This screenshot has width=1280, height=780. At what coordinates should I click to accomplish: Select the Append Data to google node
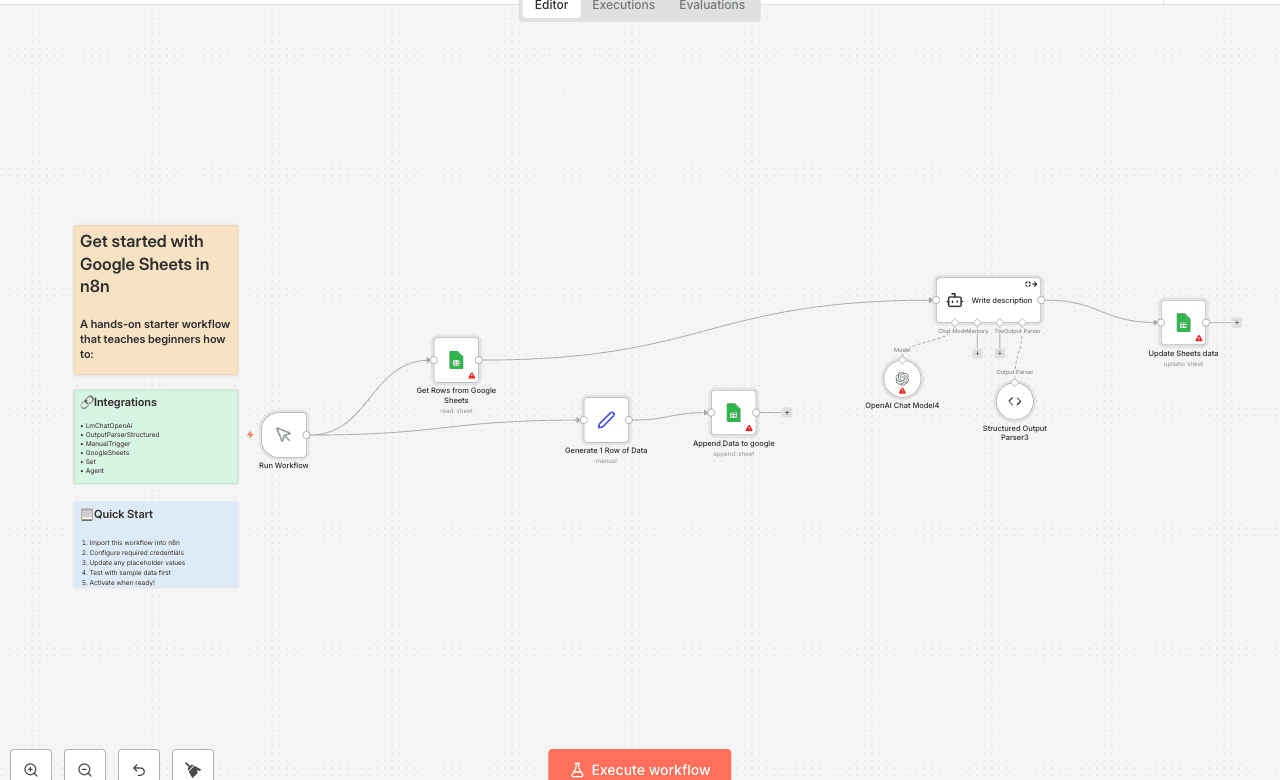[733, 412]
